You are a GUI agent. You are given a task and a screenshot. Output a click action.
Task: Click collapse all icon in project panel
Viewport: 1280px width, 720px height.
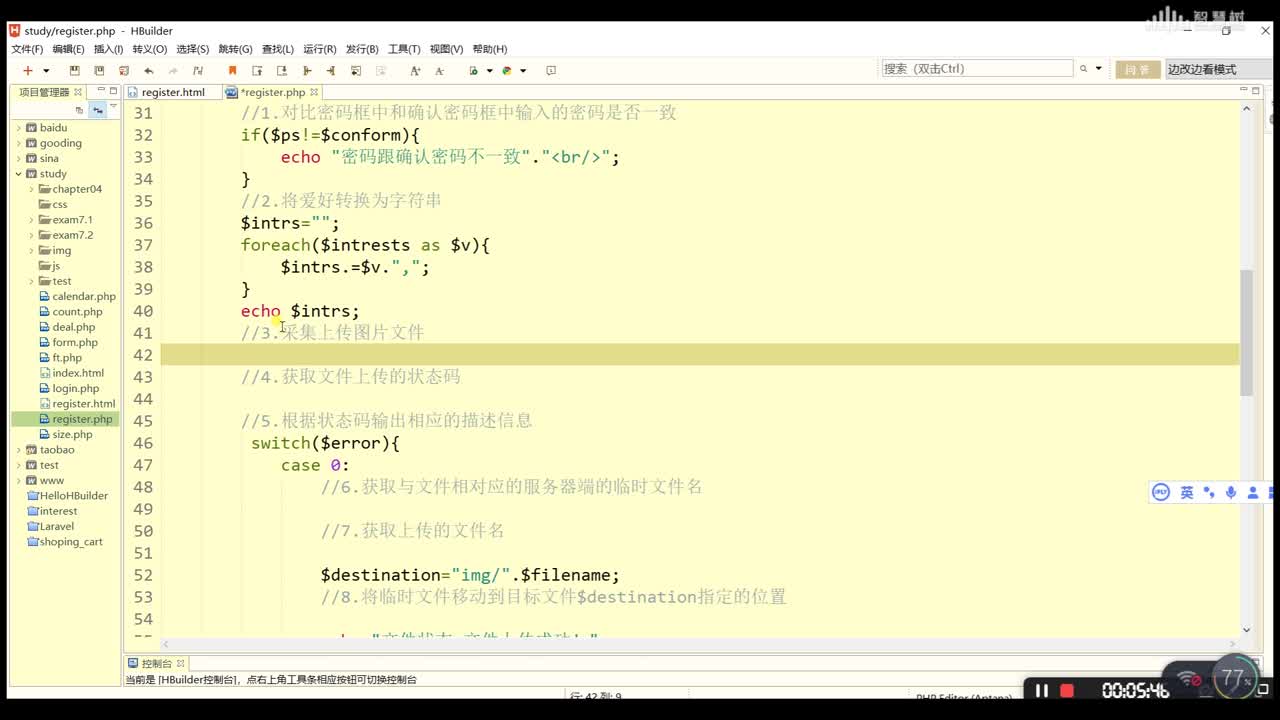pyautogui.click(x=79, y=110)
